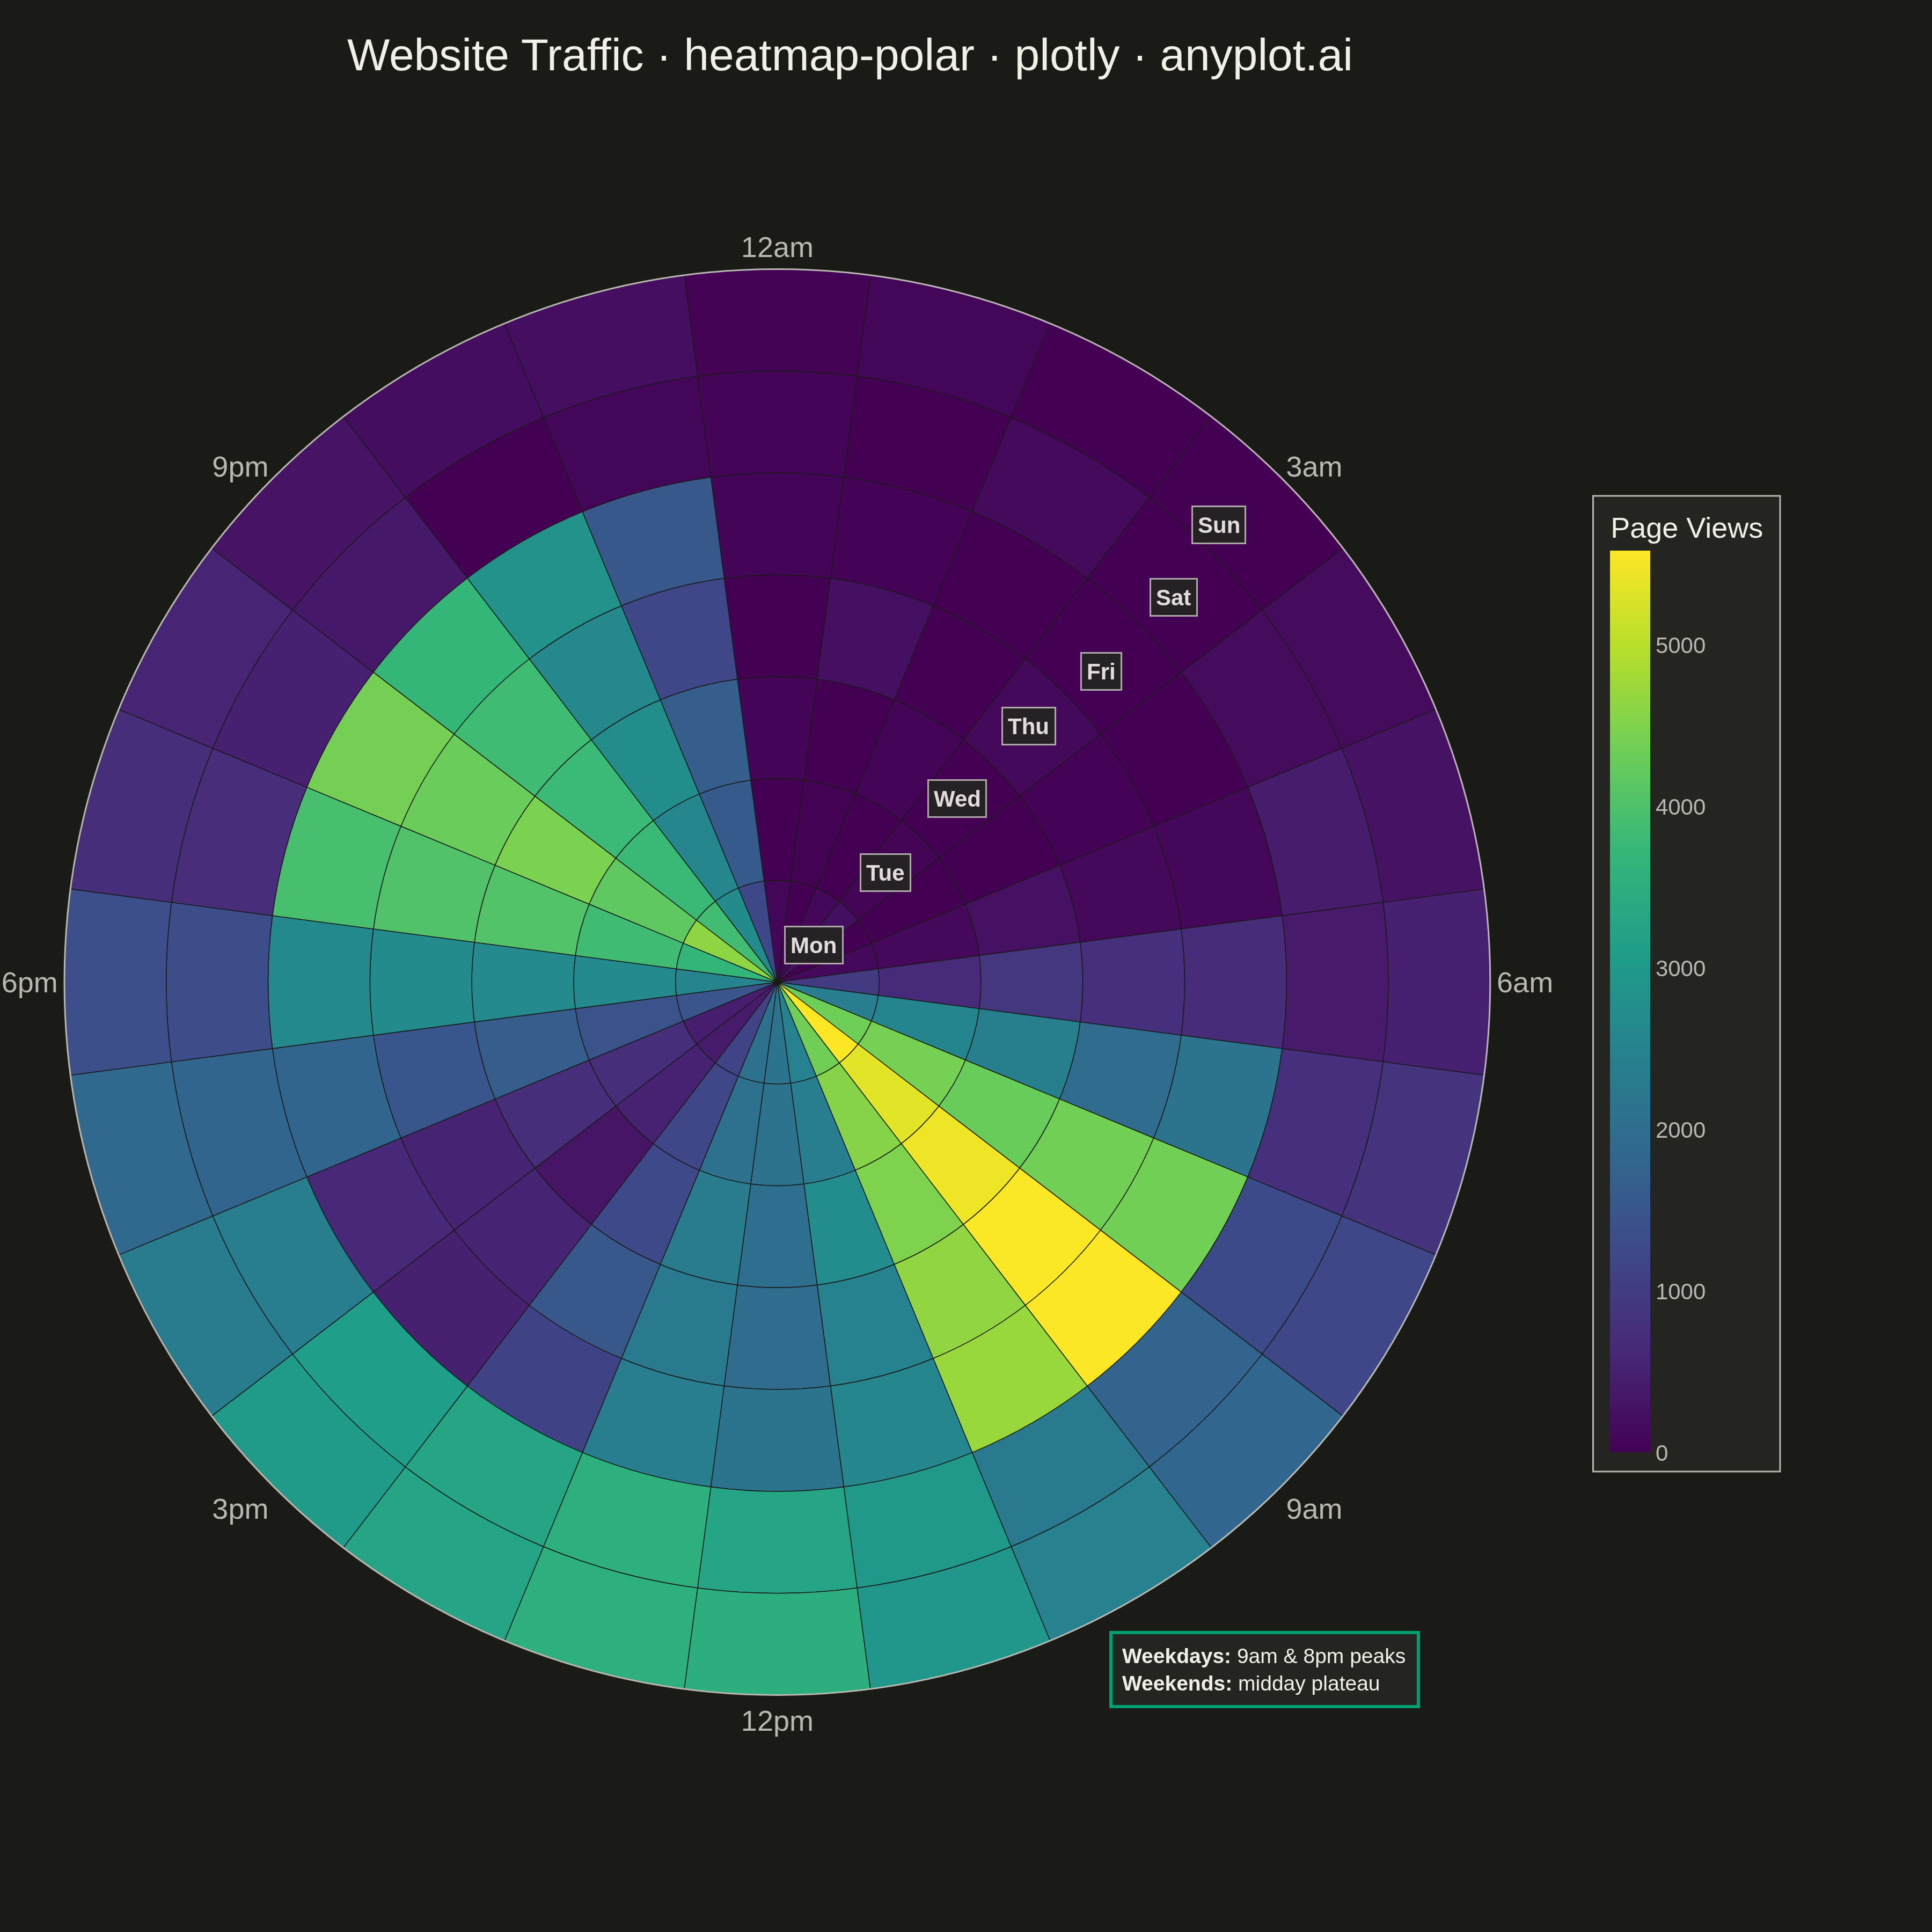Select the 12pm hour label
The width and height of the screenshot is (1932, 1932).
pos(777,1722)
